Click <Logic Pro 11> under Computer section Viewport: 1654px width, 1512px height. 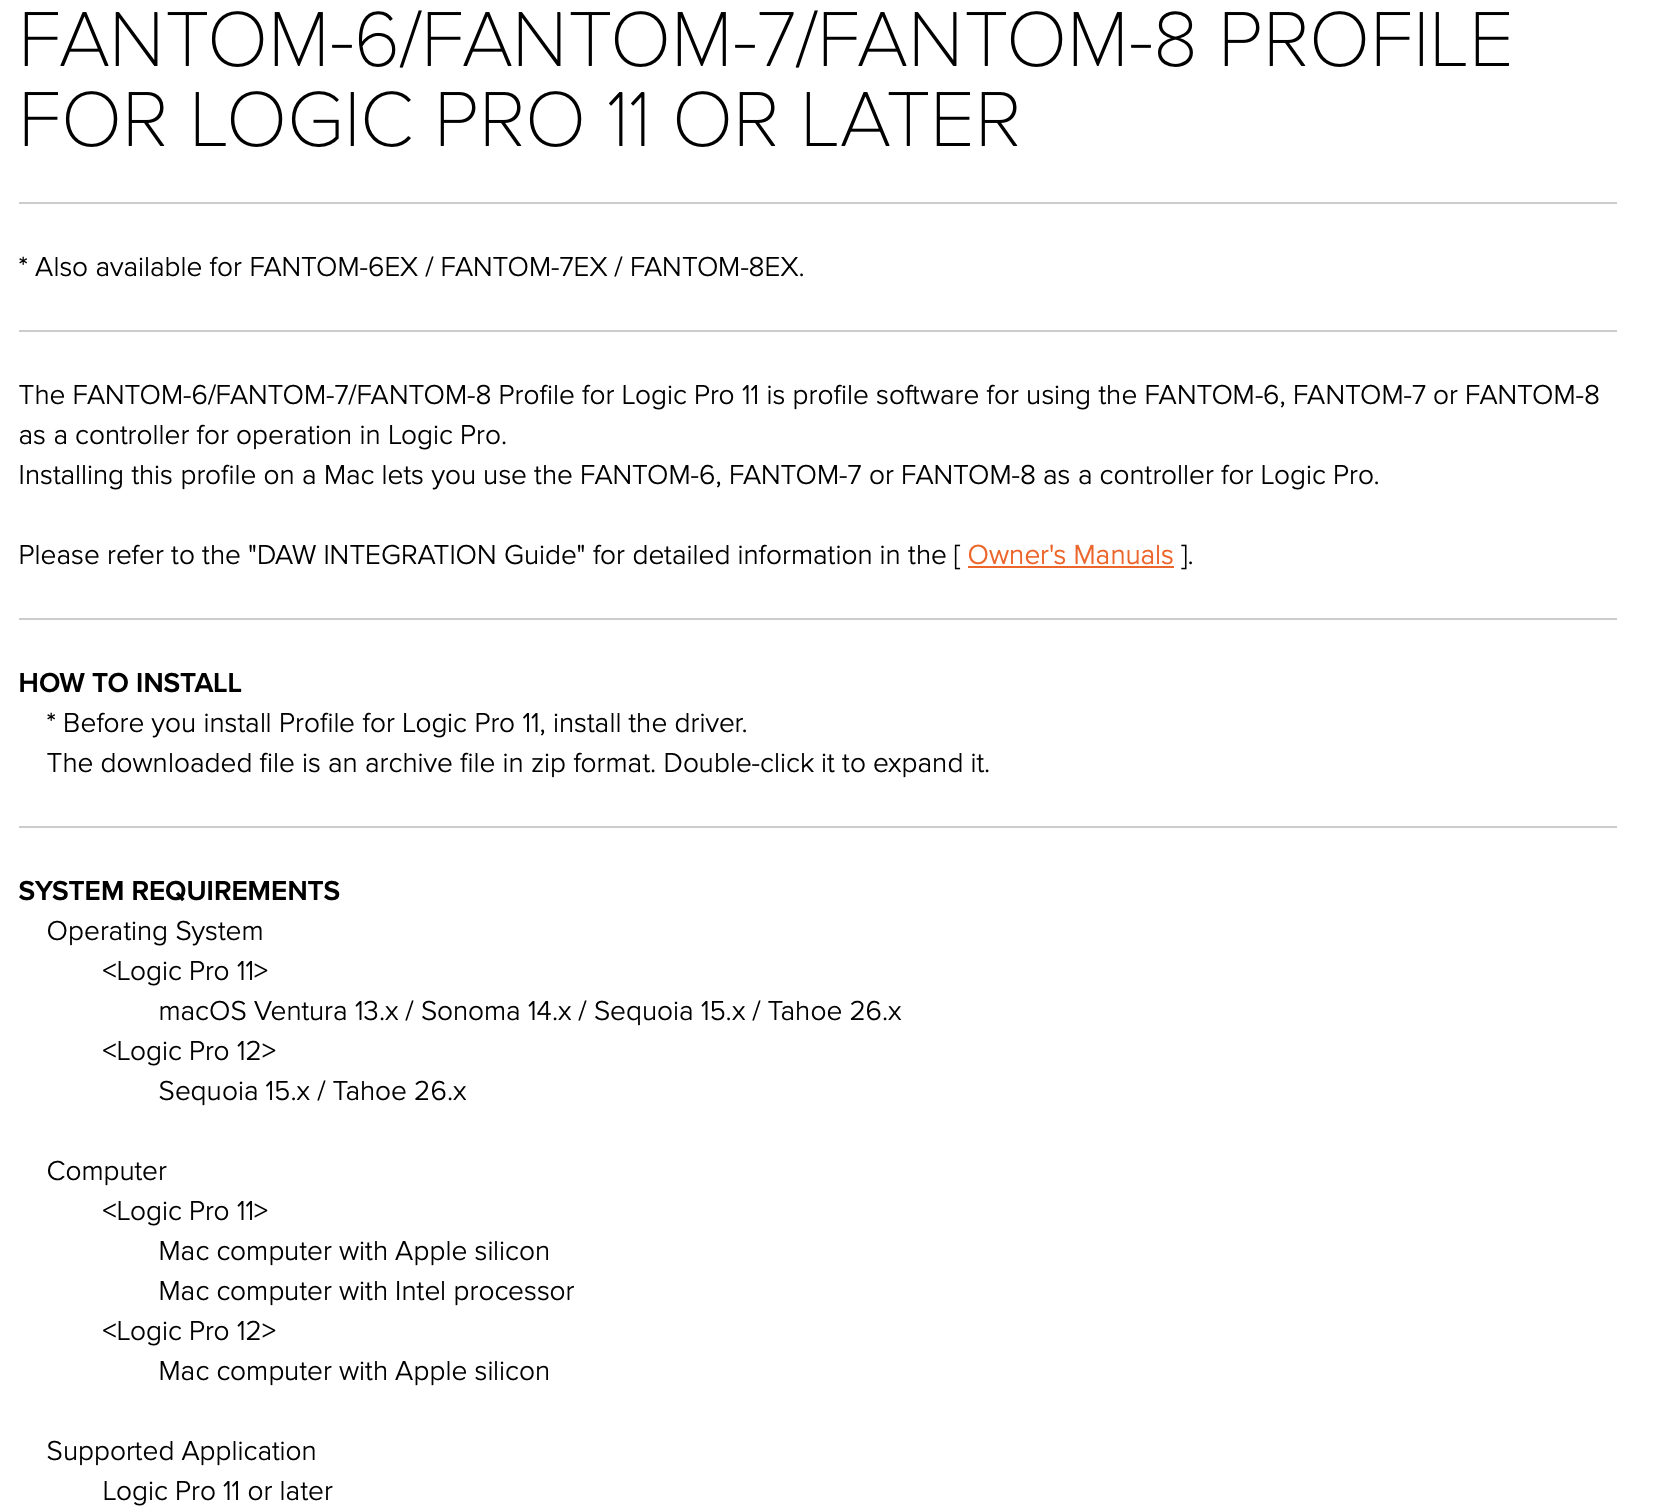pos(184,1211)
